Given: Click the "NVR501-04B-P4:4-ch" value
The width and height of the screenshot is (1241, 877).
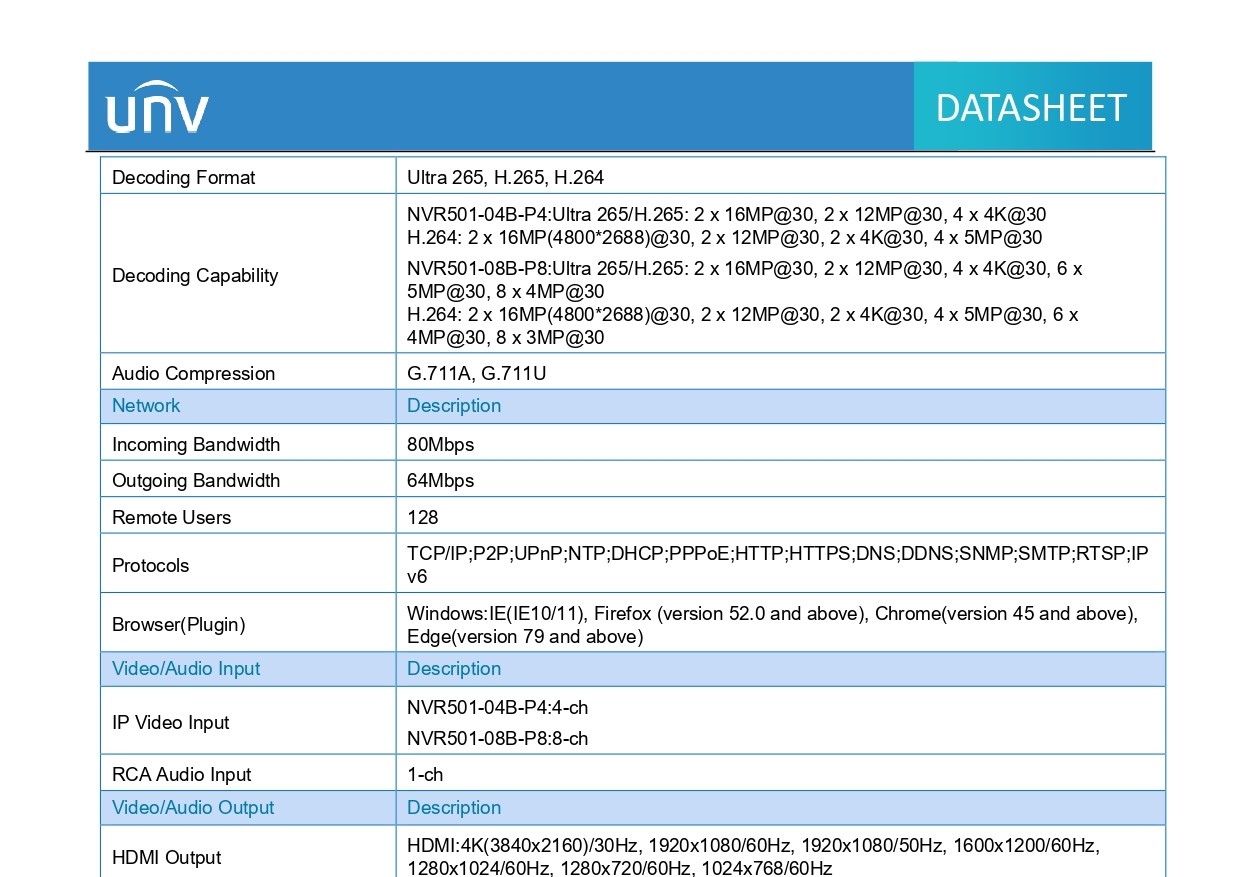Looking at the screenshot, I should (x=497, y=708).
